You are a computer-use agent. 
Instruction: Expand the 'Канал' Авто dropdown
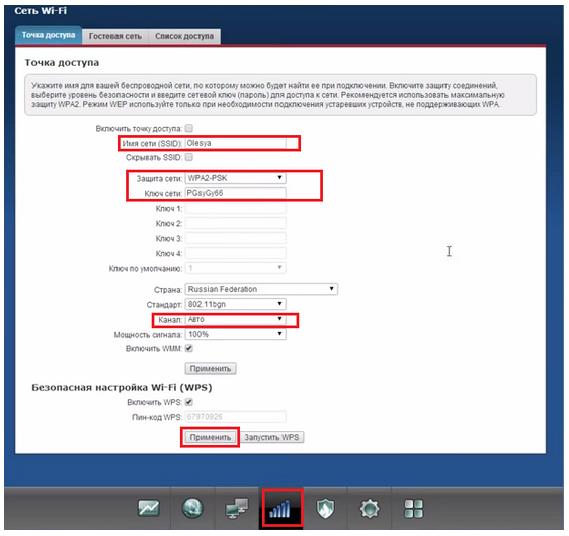[236, 319]
